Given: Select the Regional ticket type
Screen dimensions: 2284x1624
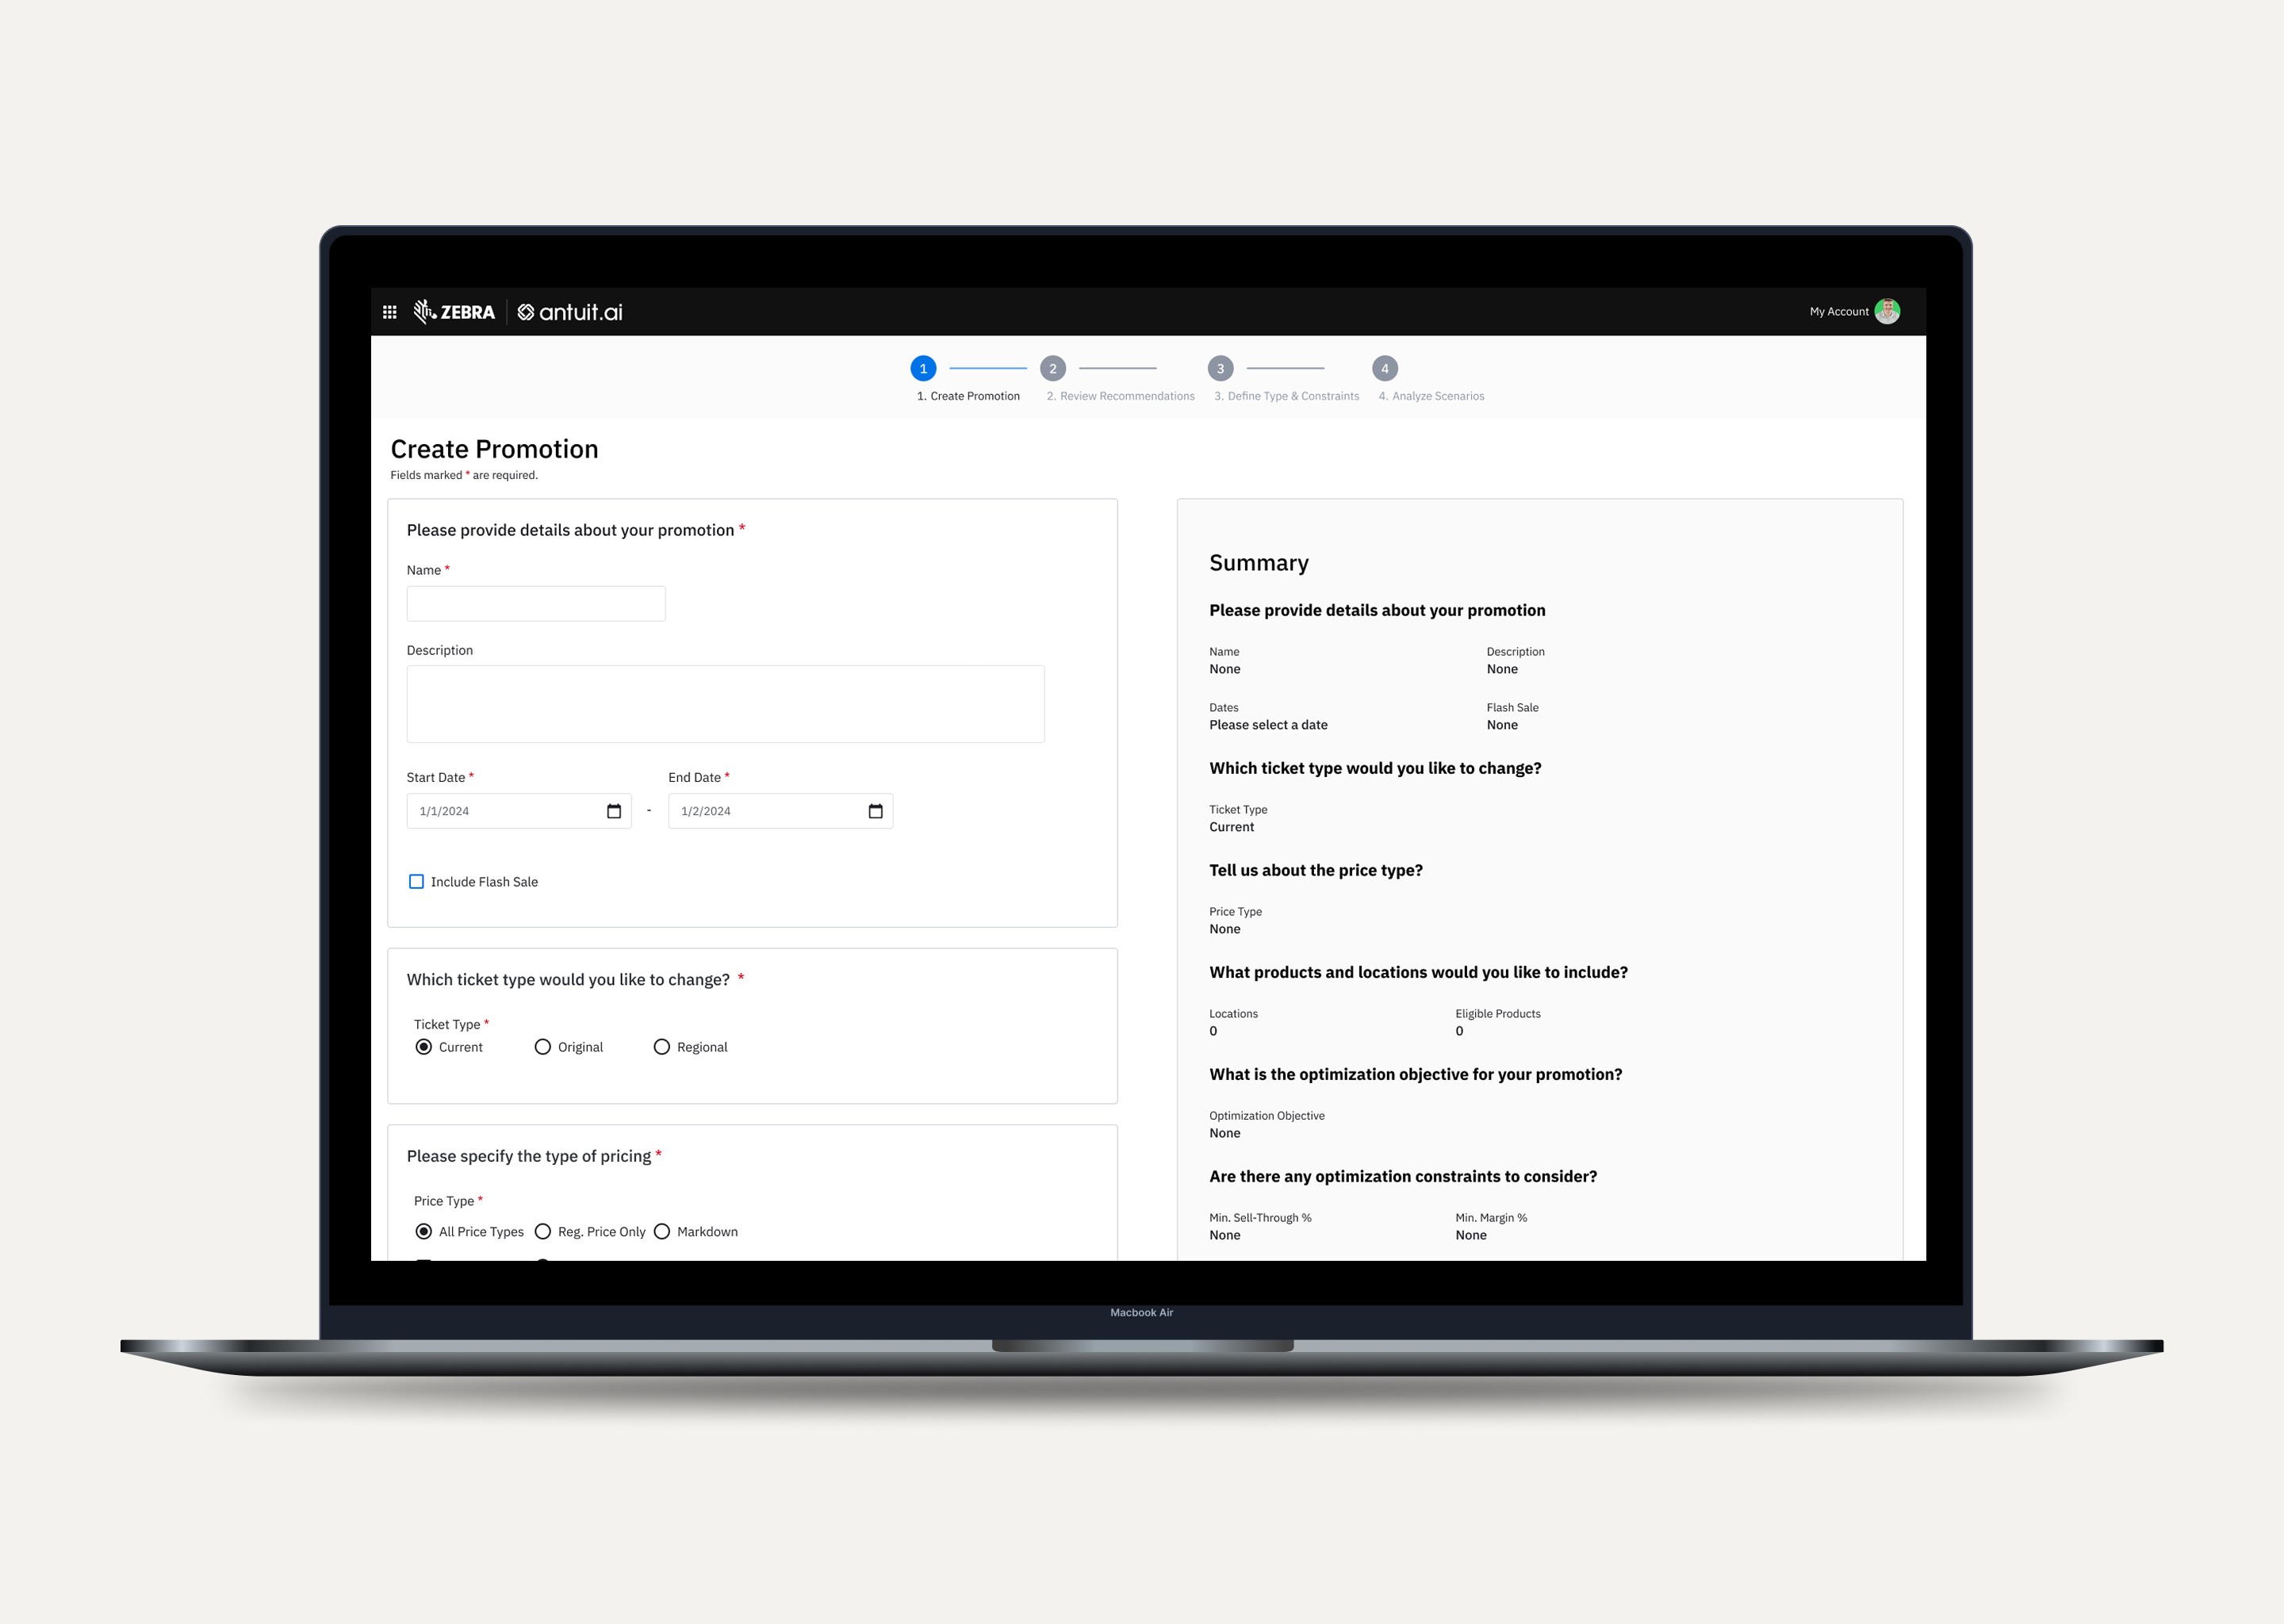Looking at the screenshot, I should click(x=661, y=1046).
